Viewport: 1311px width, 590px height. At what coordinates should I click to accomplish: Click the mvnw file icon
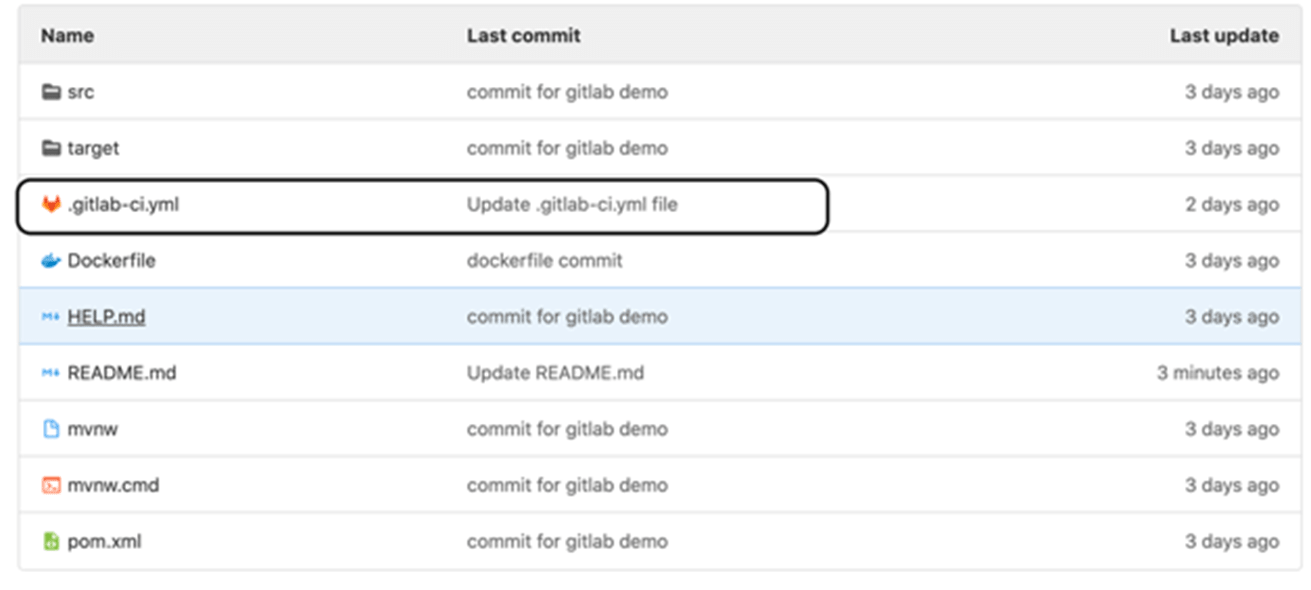(51, 429)
